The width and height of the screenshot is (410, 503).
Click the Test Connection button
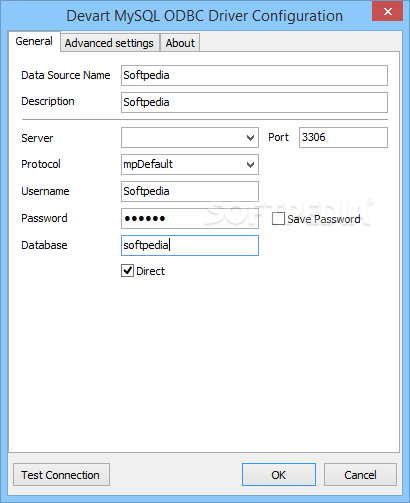point(61,474)
